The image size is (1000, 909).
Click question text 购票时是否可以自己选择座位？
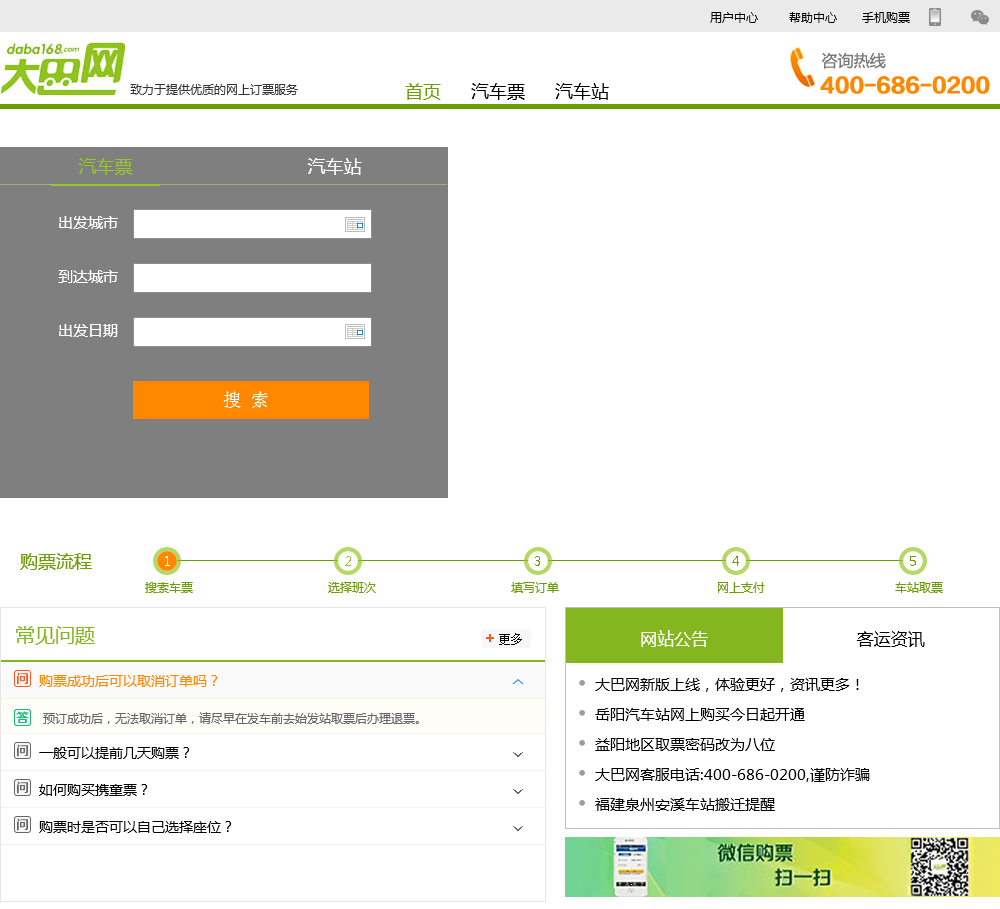(136, 827)
